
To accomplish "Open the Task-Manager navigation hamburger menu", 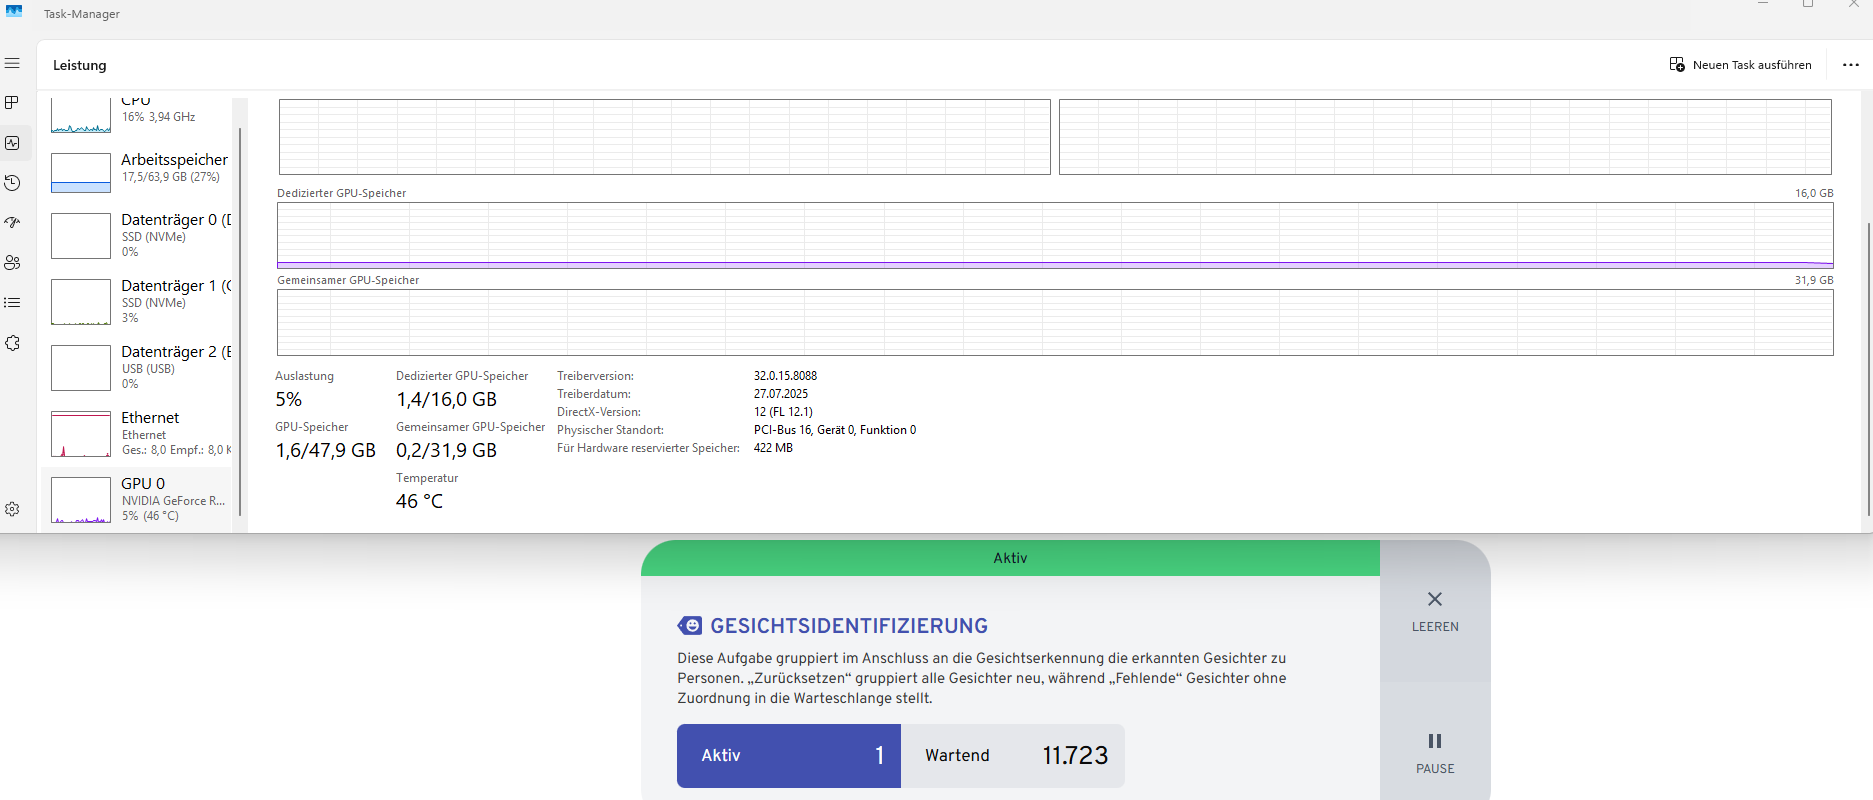I will pyautogui.click(x=12, y=63).
